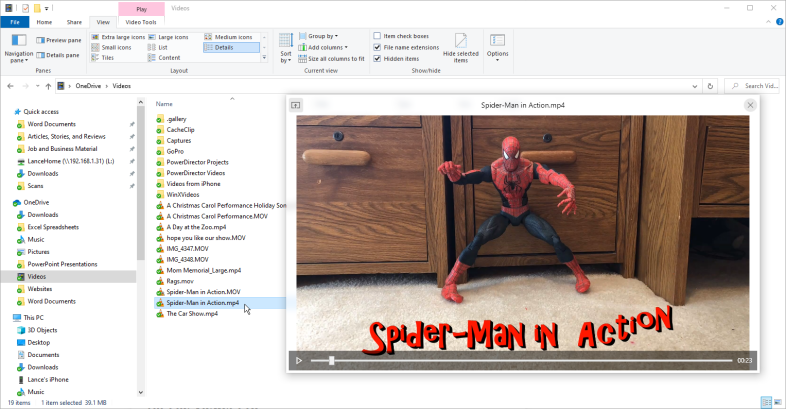Go up one folder level arrow

[48, 86]
